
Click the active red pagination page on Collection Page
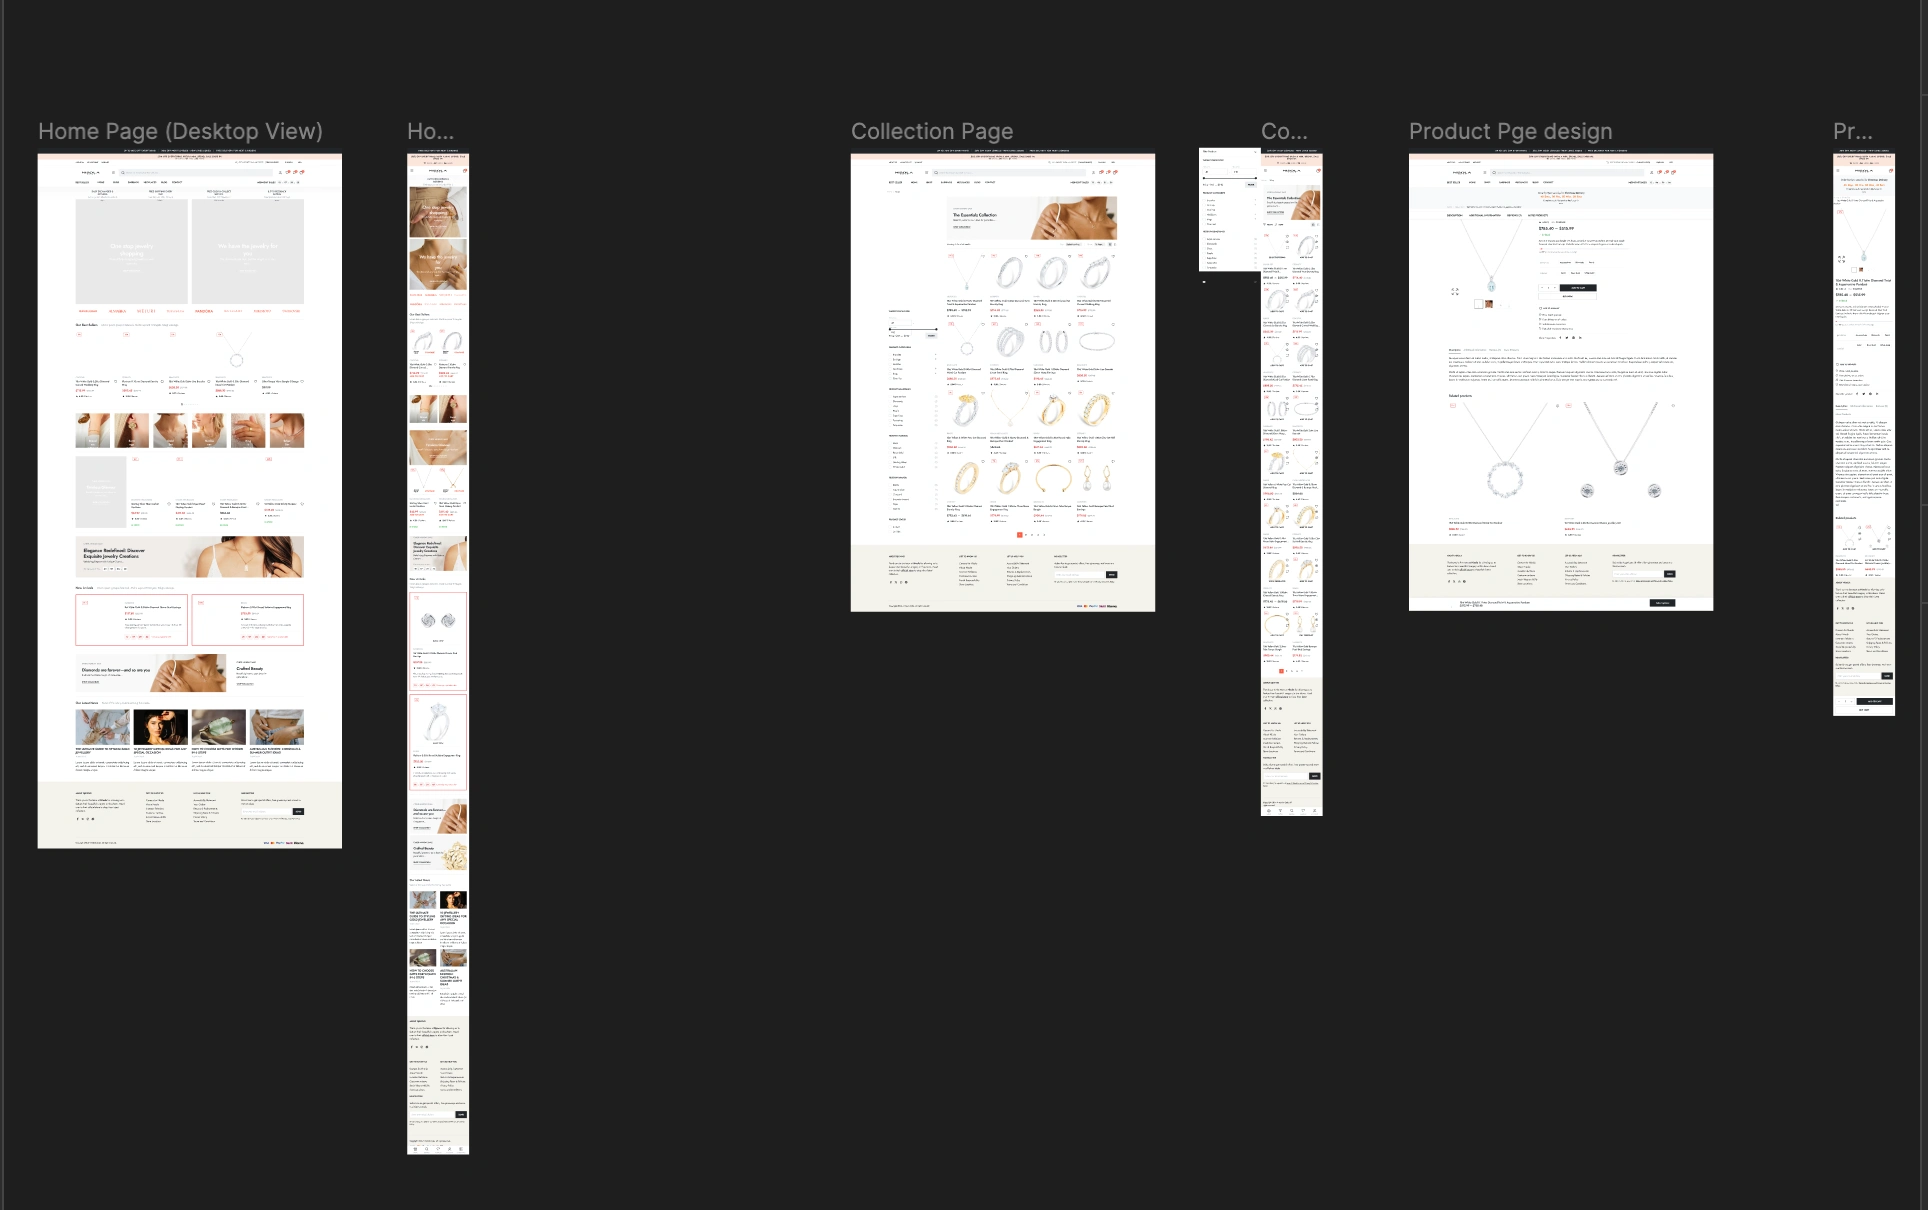click(x=1019, y=535)
